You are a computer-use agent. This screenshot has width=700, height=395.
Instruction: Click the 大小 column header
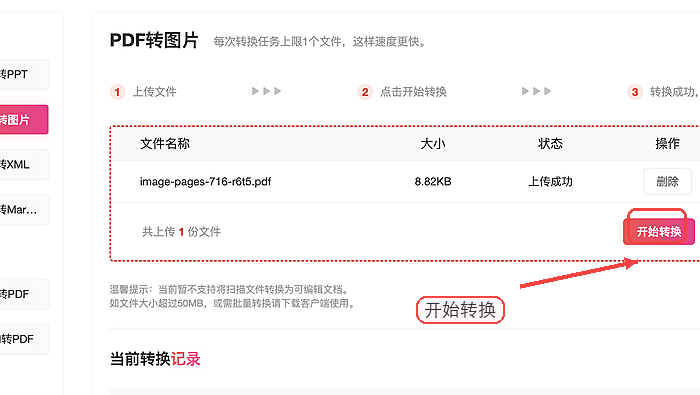(433, 144)
